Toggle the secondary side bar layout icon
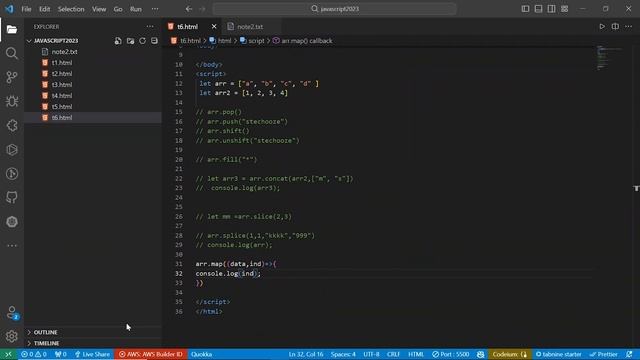The height and width of the screenshot is (360, 640). point(551,9)
